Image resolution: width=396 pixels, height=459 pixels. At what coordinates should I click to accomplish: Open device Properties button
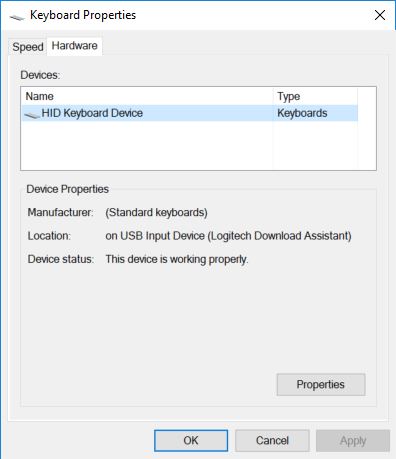321,384
